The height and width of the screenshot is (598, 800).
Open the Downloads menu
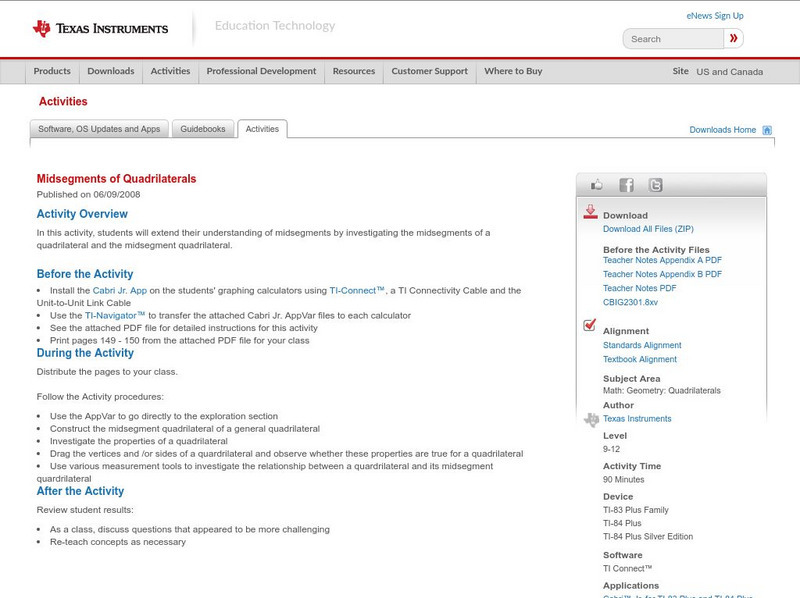point(111,71)
